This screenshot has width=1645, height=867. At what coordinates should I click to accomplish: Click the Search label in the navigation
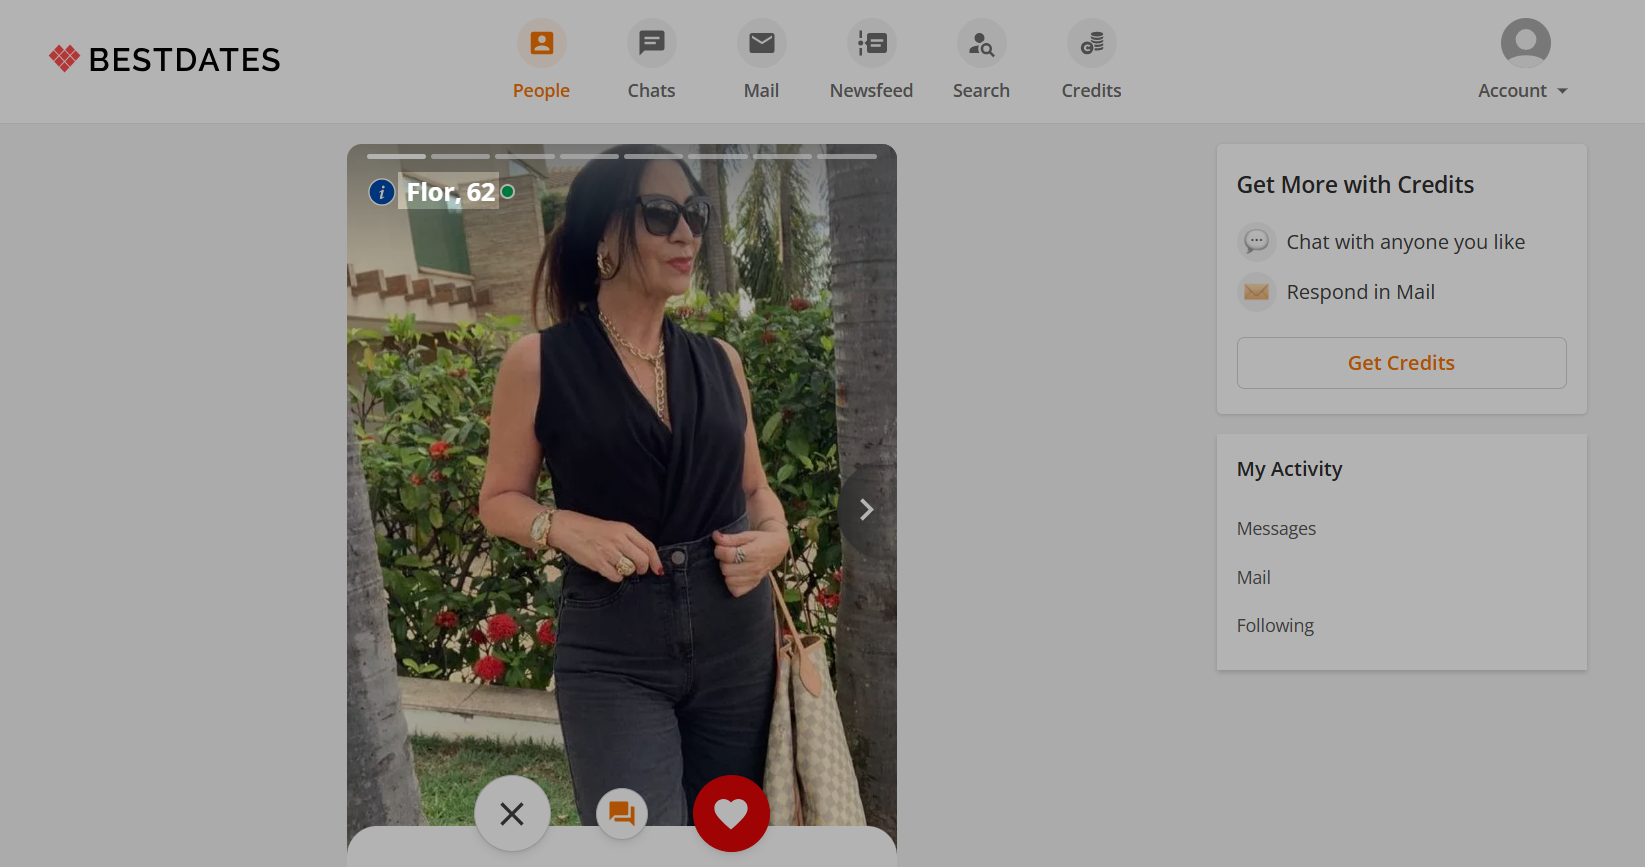tap(981, 90)
